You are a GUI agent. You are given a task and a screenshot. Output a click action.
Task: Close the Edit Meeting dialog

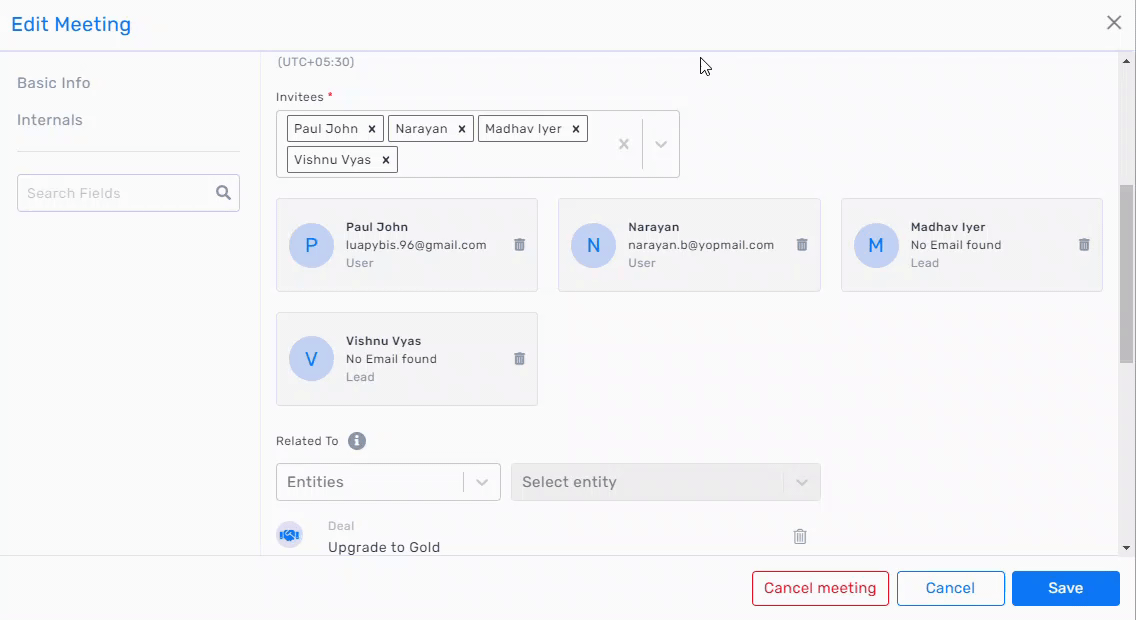[1114, 22]
